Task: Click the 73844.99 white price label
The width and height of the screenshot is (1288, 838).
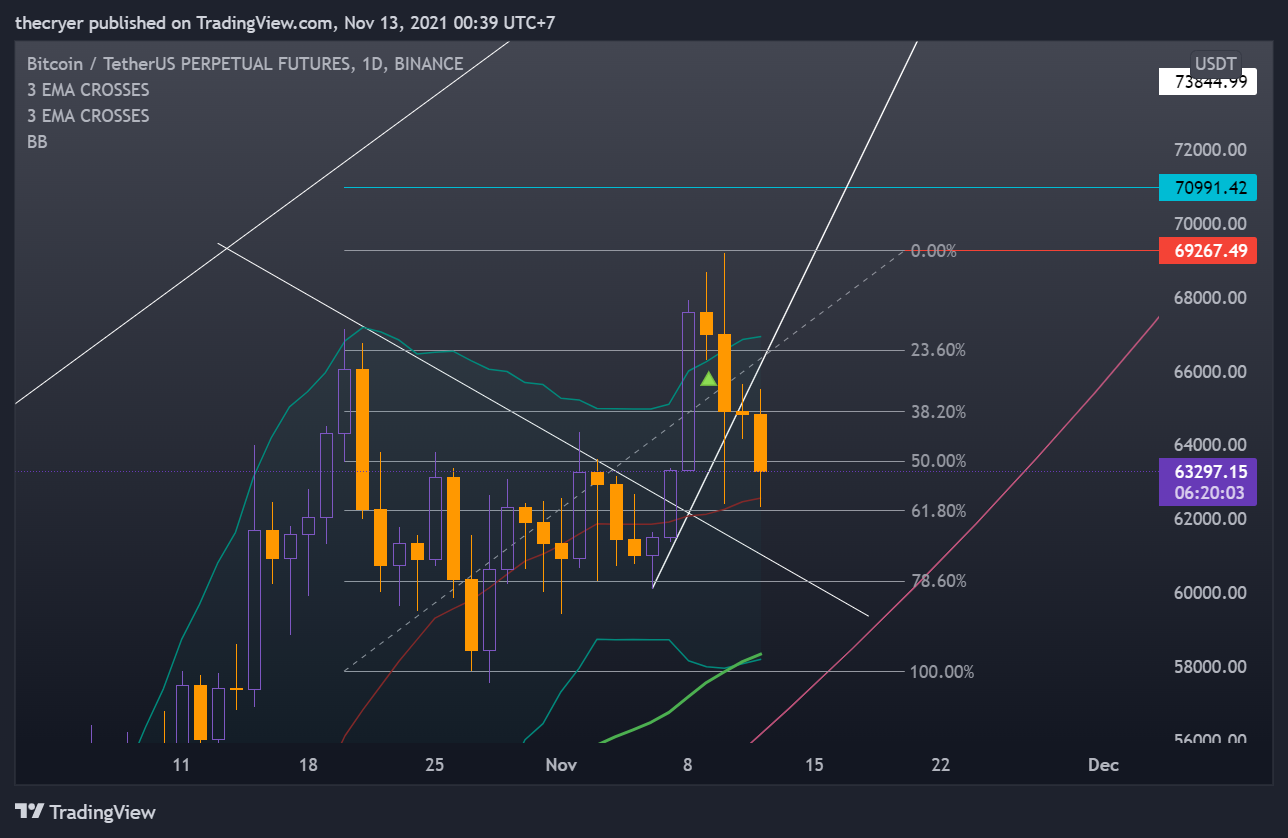Action: tap(1207, 82)
